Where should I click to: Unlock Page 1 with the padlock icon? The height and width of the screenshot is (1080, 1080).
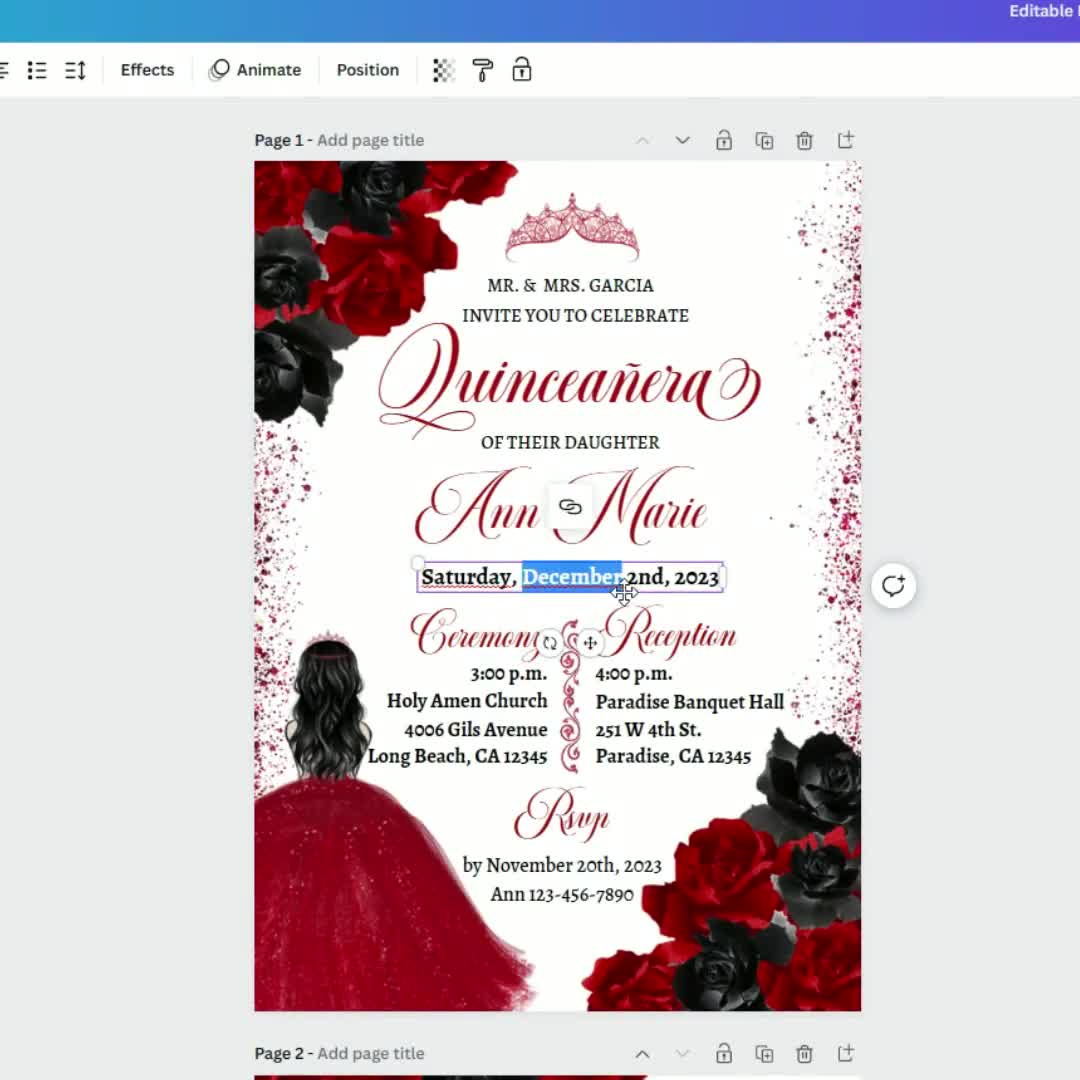pos(723,140)
